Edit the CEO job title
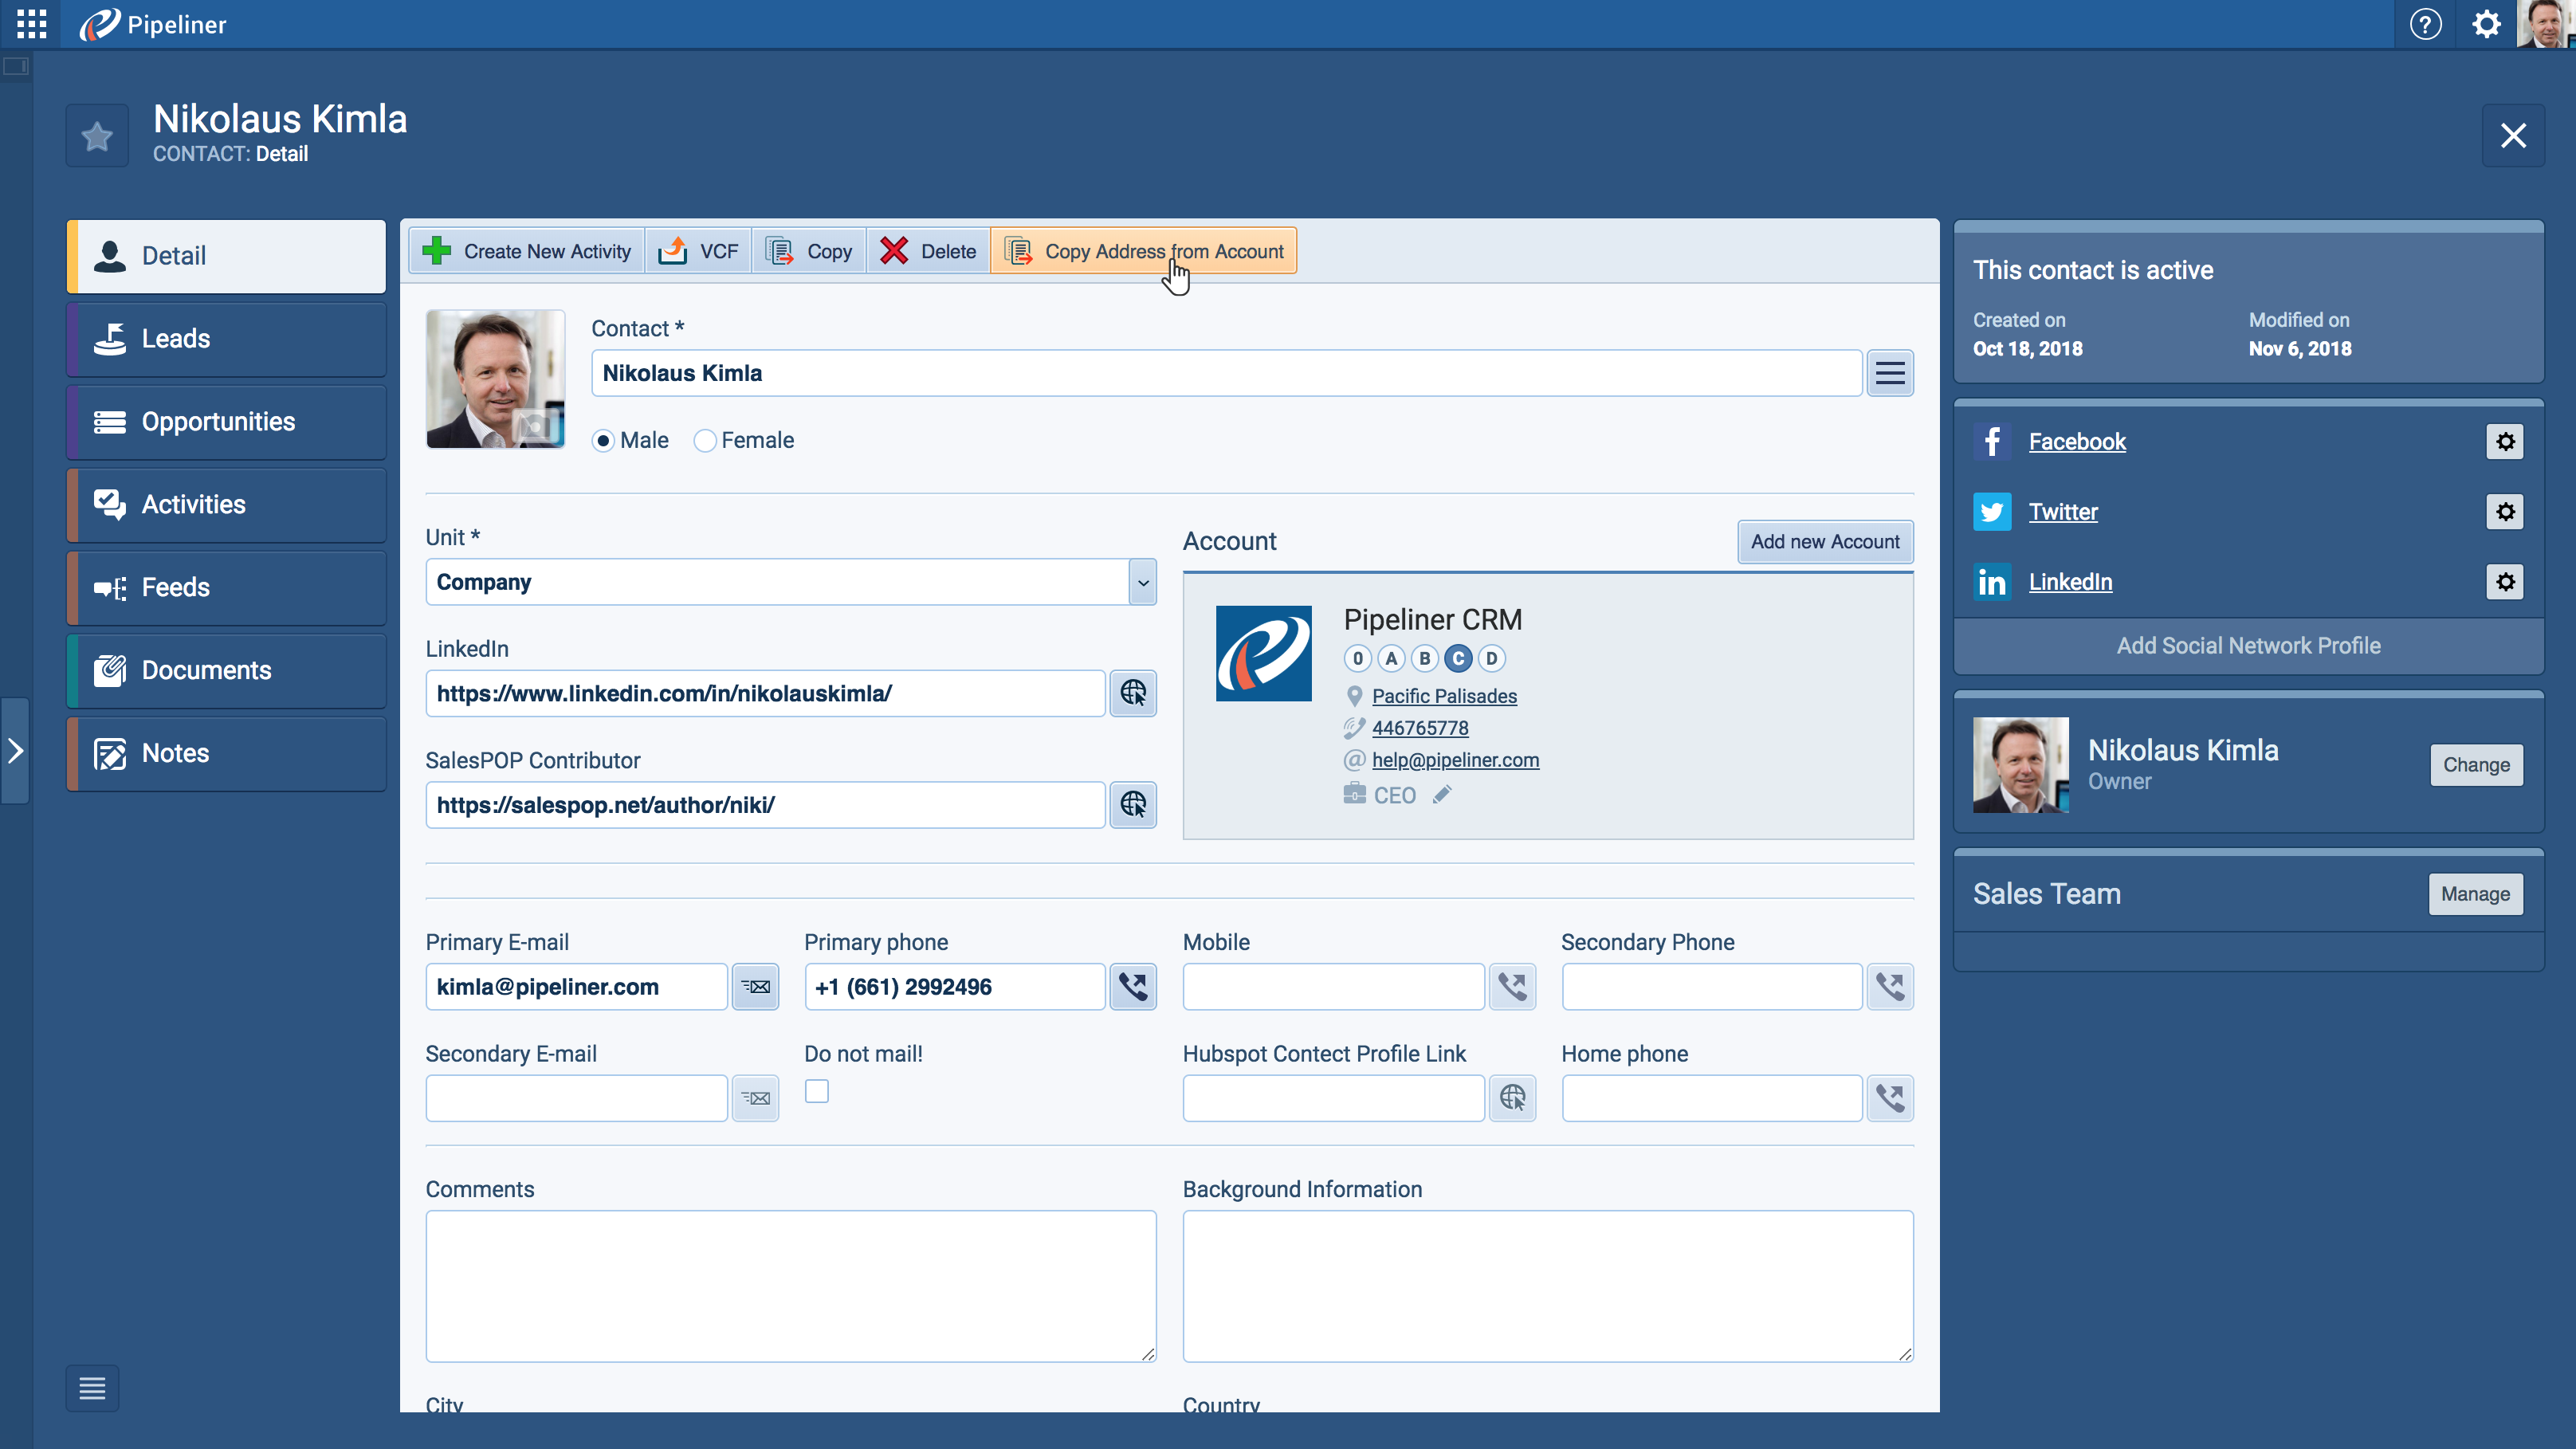The height and width of the screenshot is (1449, 2576). (1442, 794)
